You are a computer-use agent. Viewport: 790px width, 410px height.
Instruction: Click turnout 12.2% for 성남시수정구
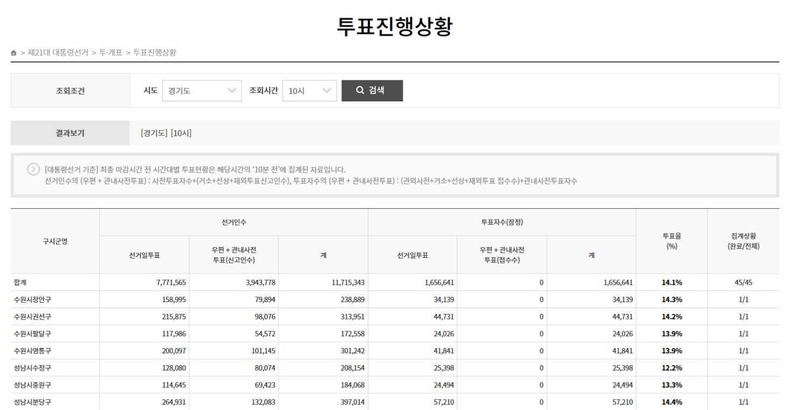point(672,368)
